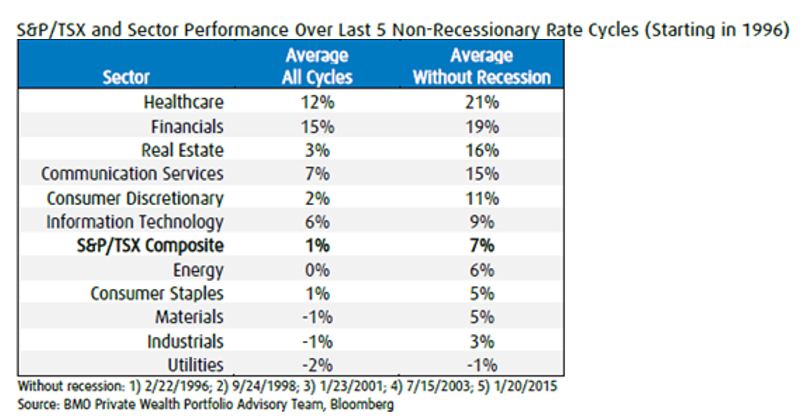Select the Consumer Staples row label
Viewport: 804px width, 416px height.
click(157, 294)
